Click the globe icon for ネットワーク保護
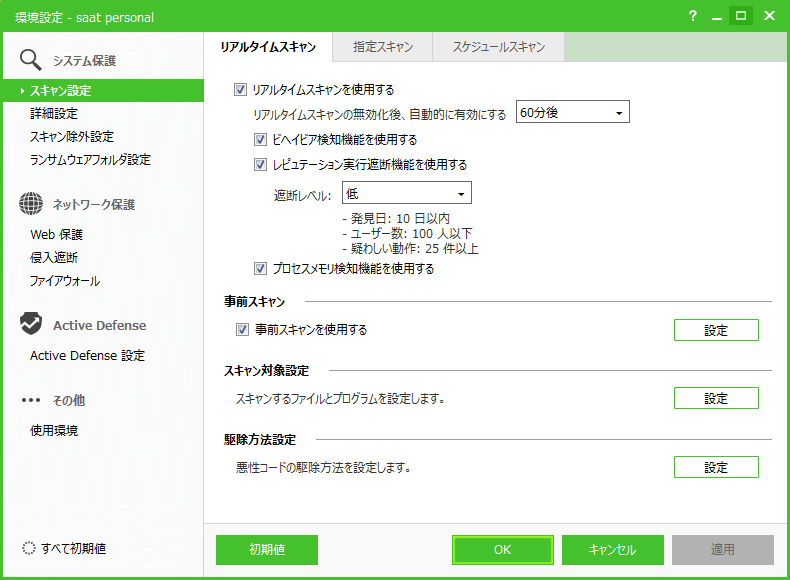 [31, 204]
